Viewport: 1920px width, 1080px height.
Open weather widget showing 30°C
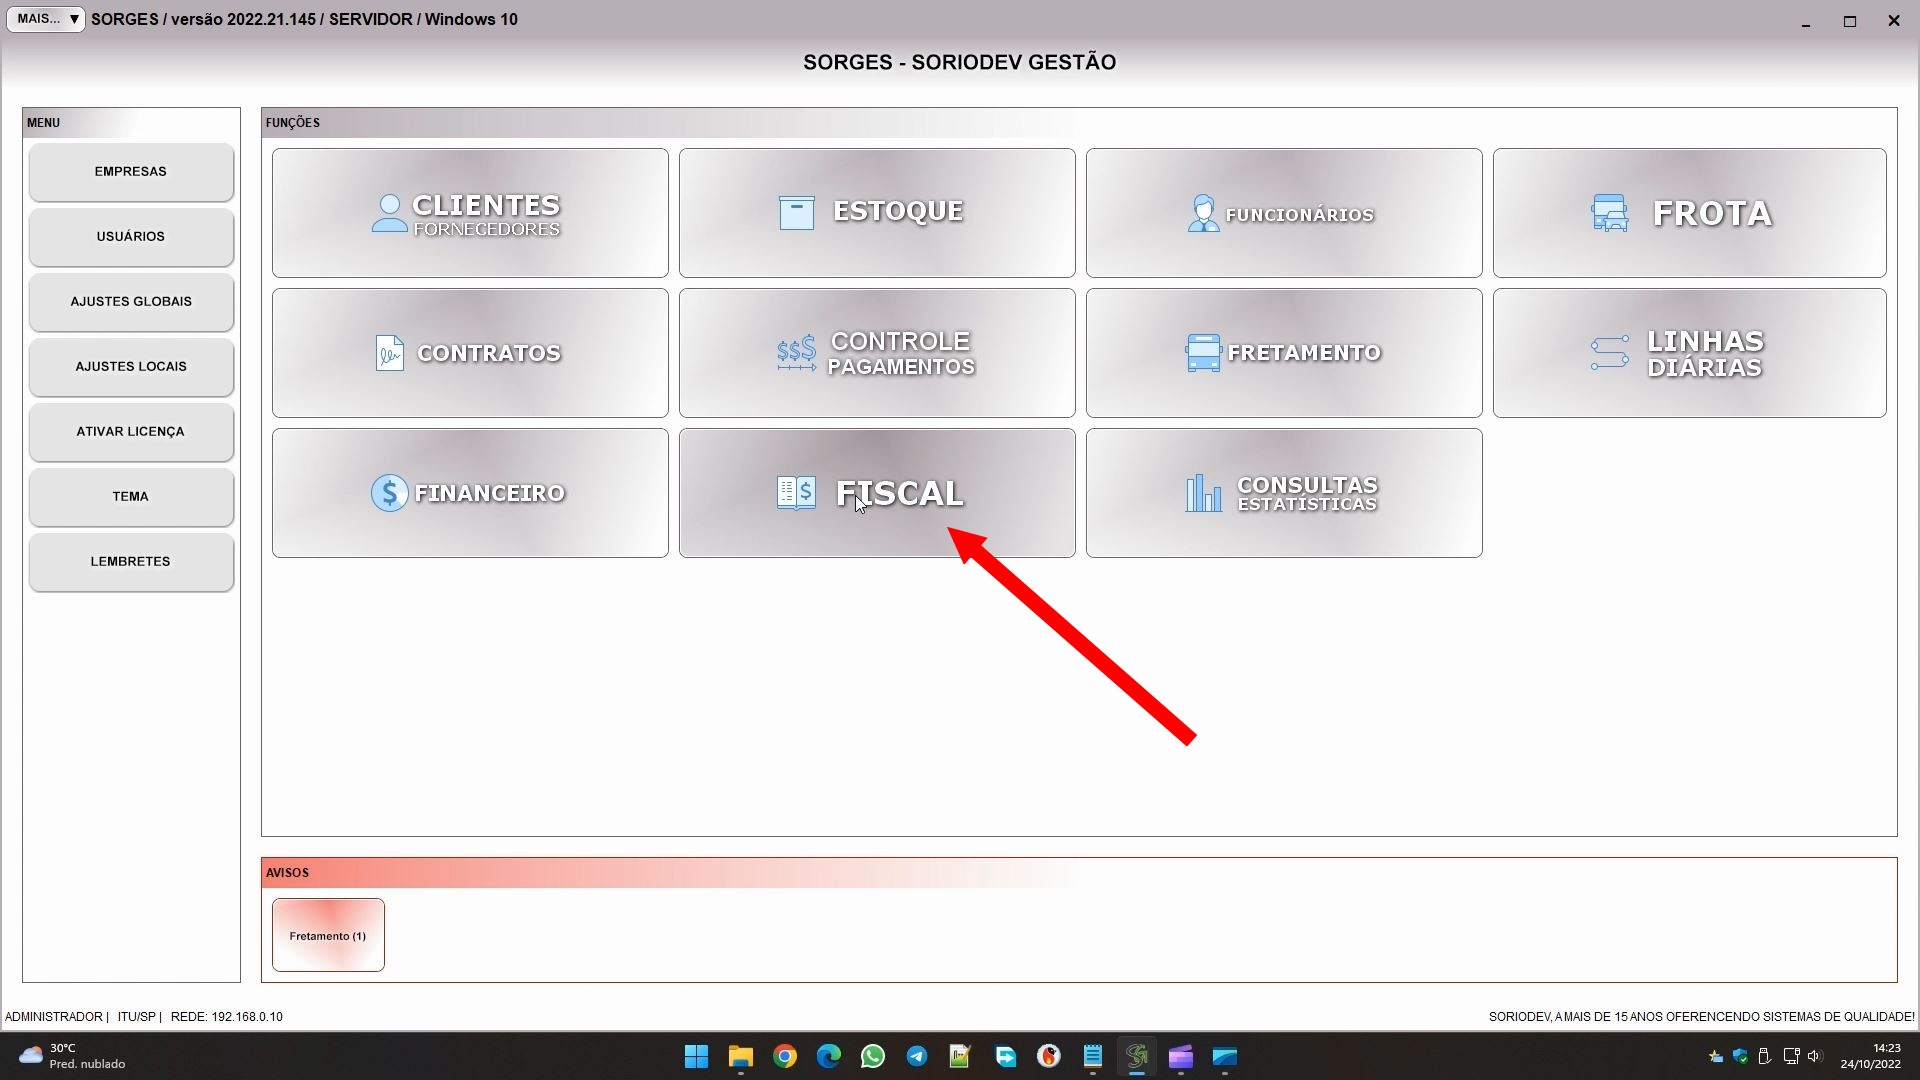(x=72, y=1056)
